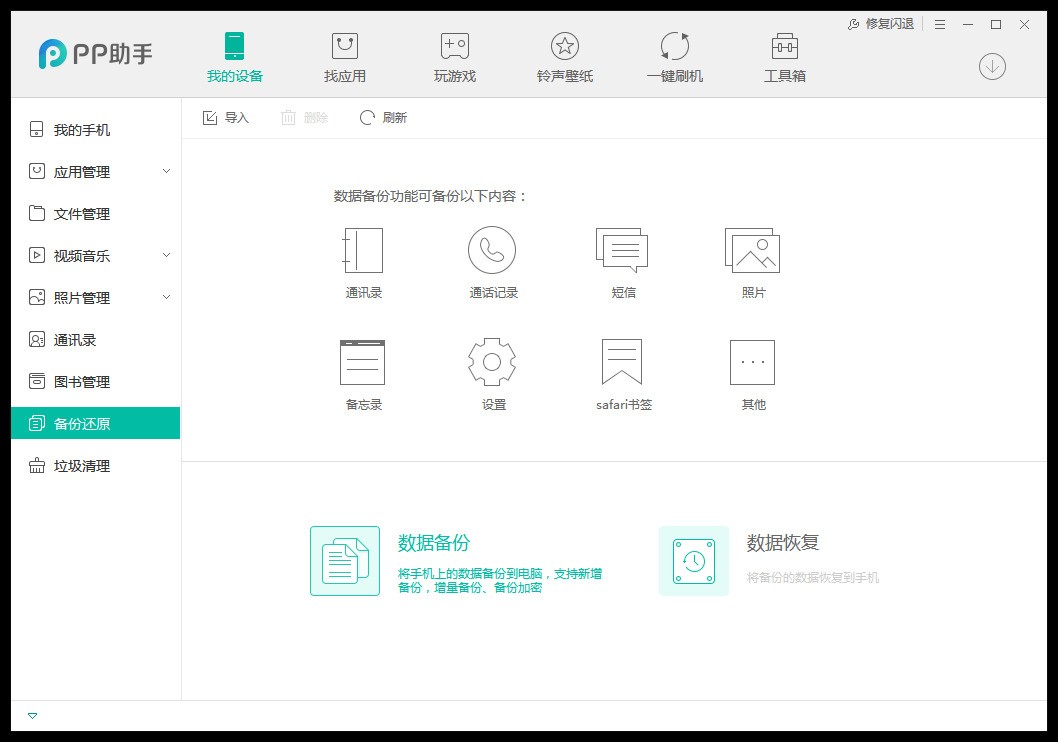Expand the 照片管理 sidebar chevron
The height and width of the screenshot is (742, 1058).
(167, 297)
